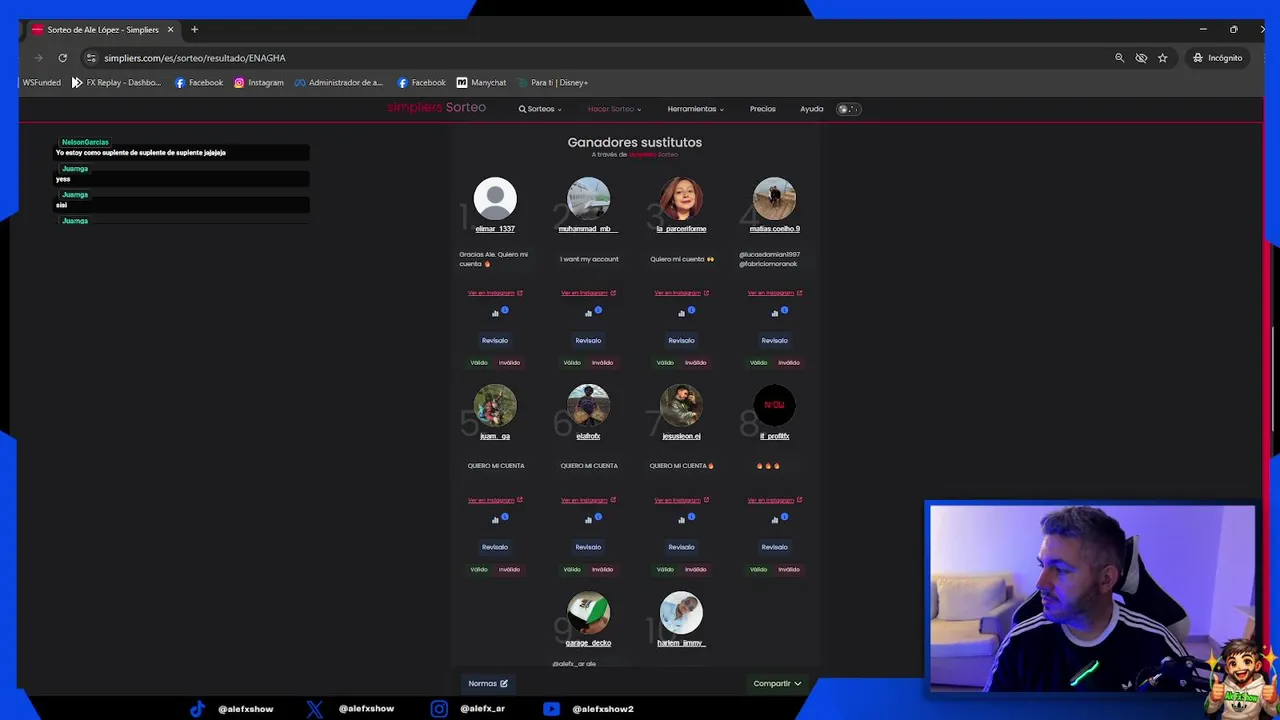Open the Ayuda menu item
Image resolution: width=1280 pixels, height=720 pixels.
[x=812, y=109]
